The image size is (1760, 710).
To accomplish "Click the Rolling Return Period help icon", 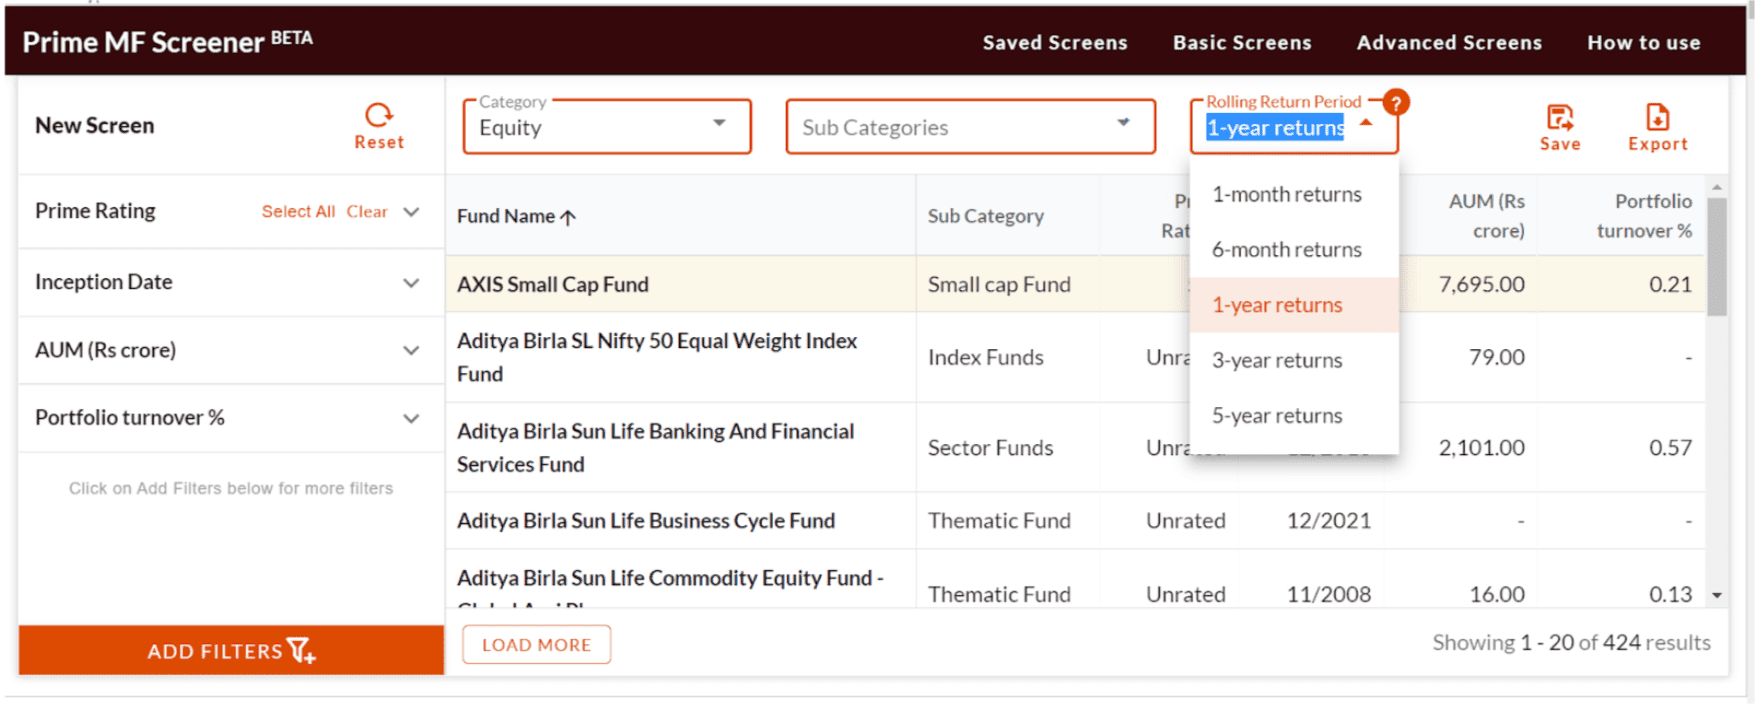I will tap(1396, 102).
